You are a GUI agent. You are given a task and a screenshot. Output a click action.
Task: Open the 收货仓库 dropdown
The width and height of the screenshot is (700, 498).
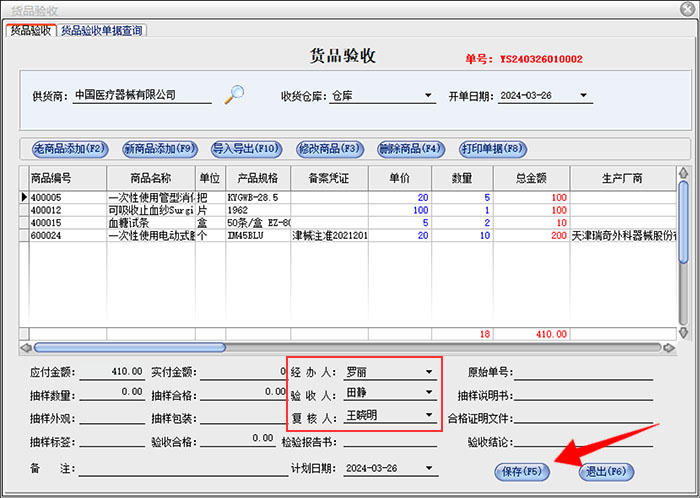pos(429,97)
